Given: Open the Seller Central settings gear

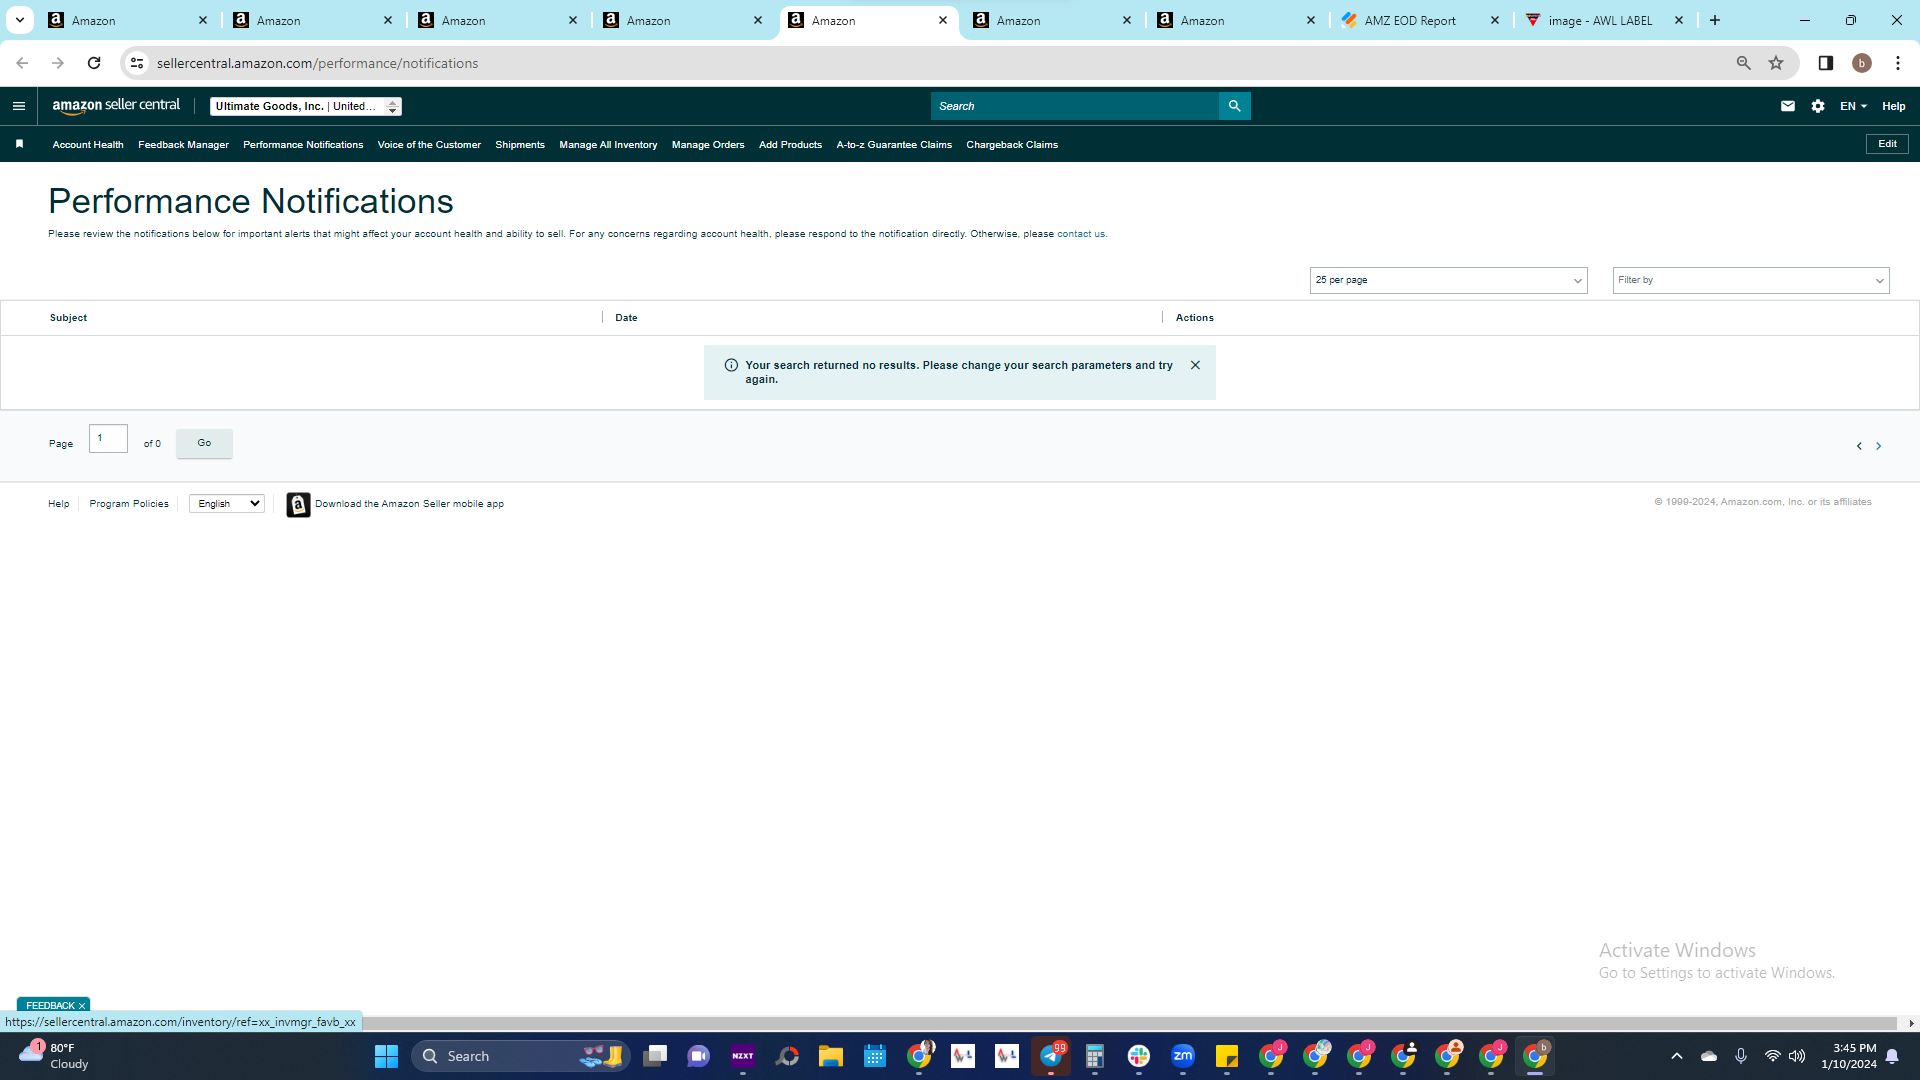Looking at the screenshot, I should point(1818,106).
